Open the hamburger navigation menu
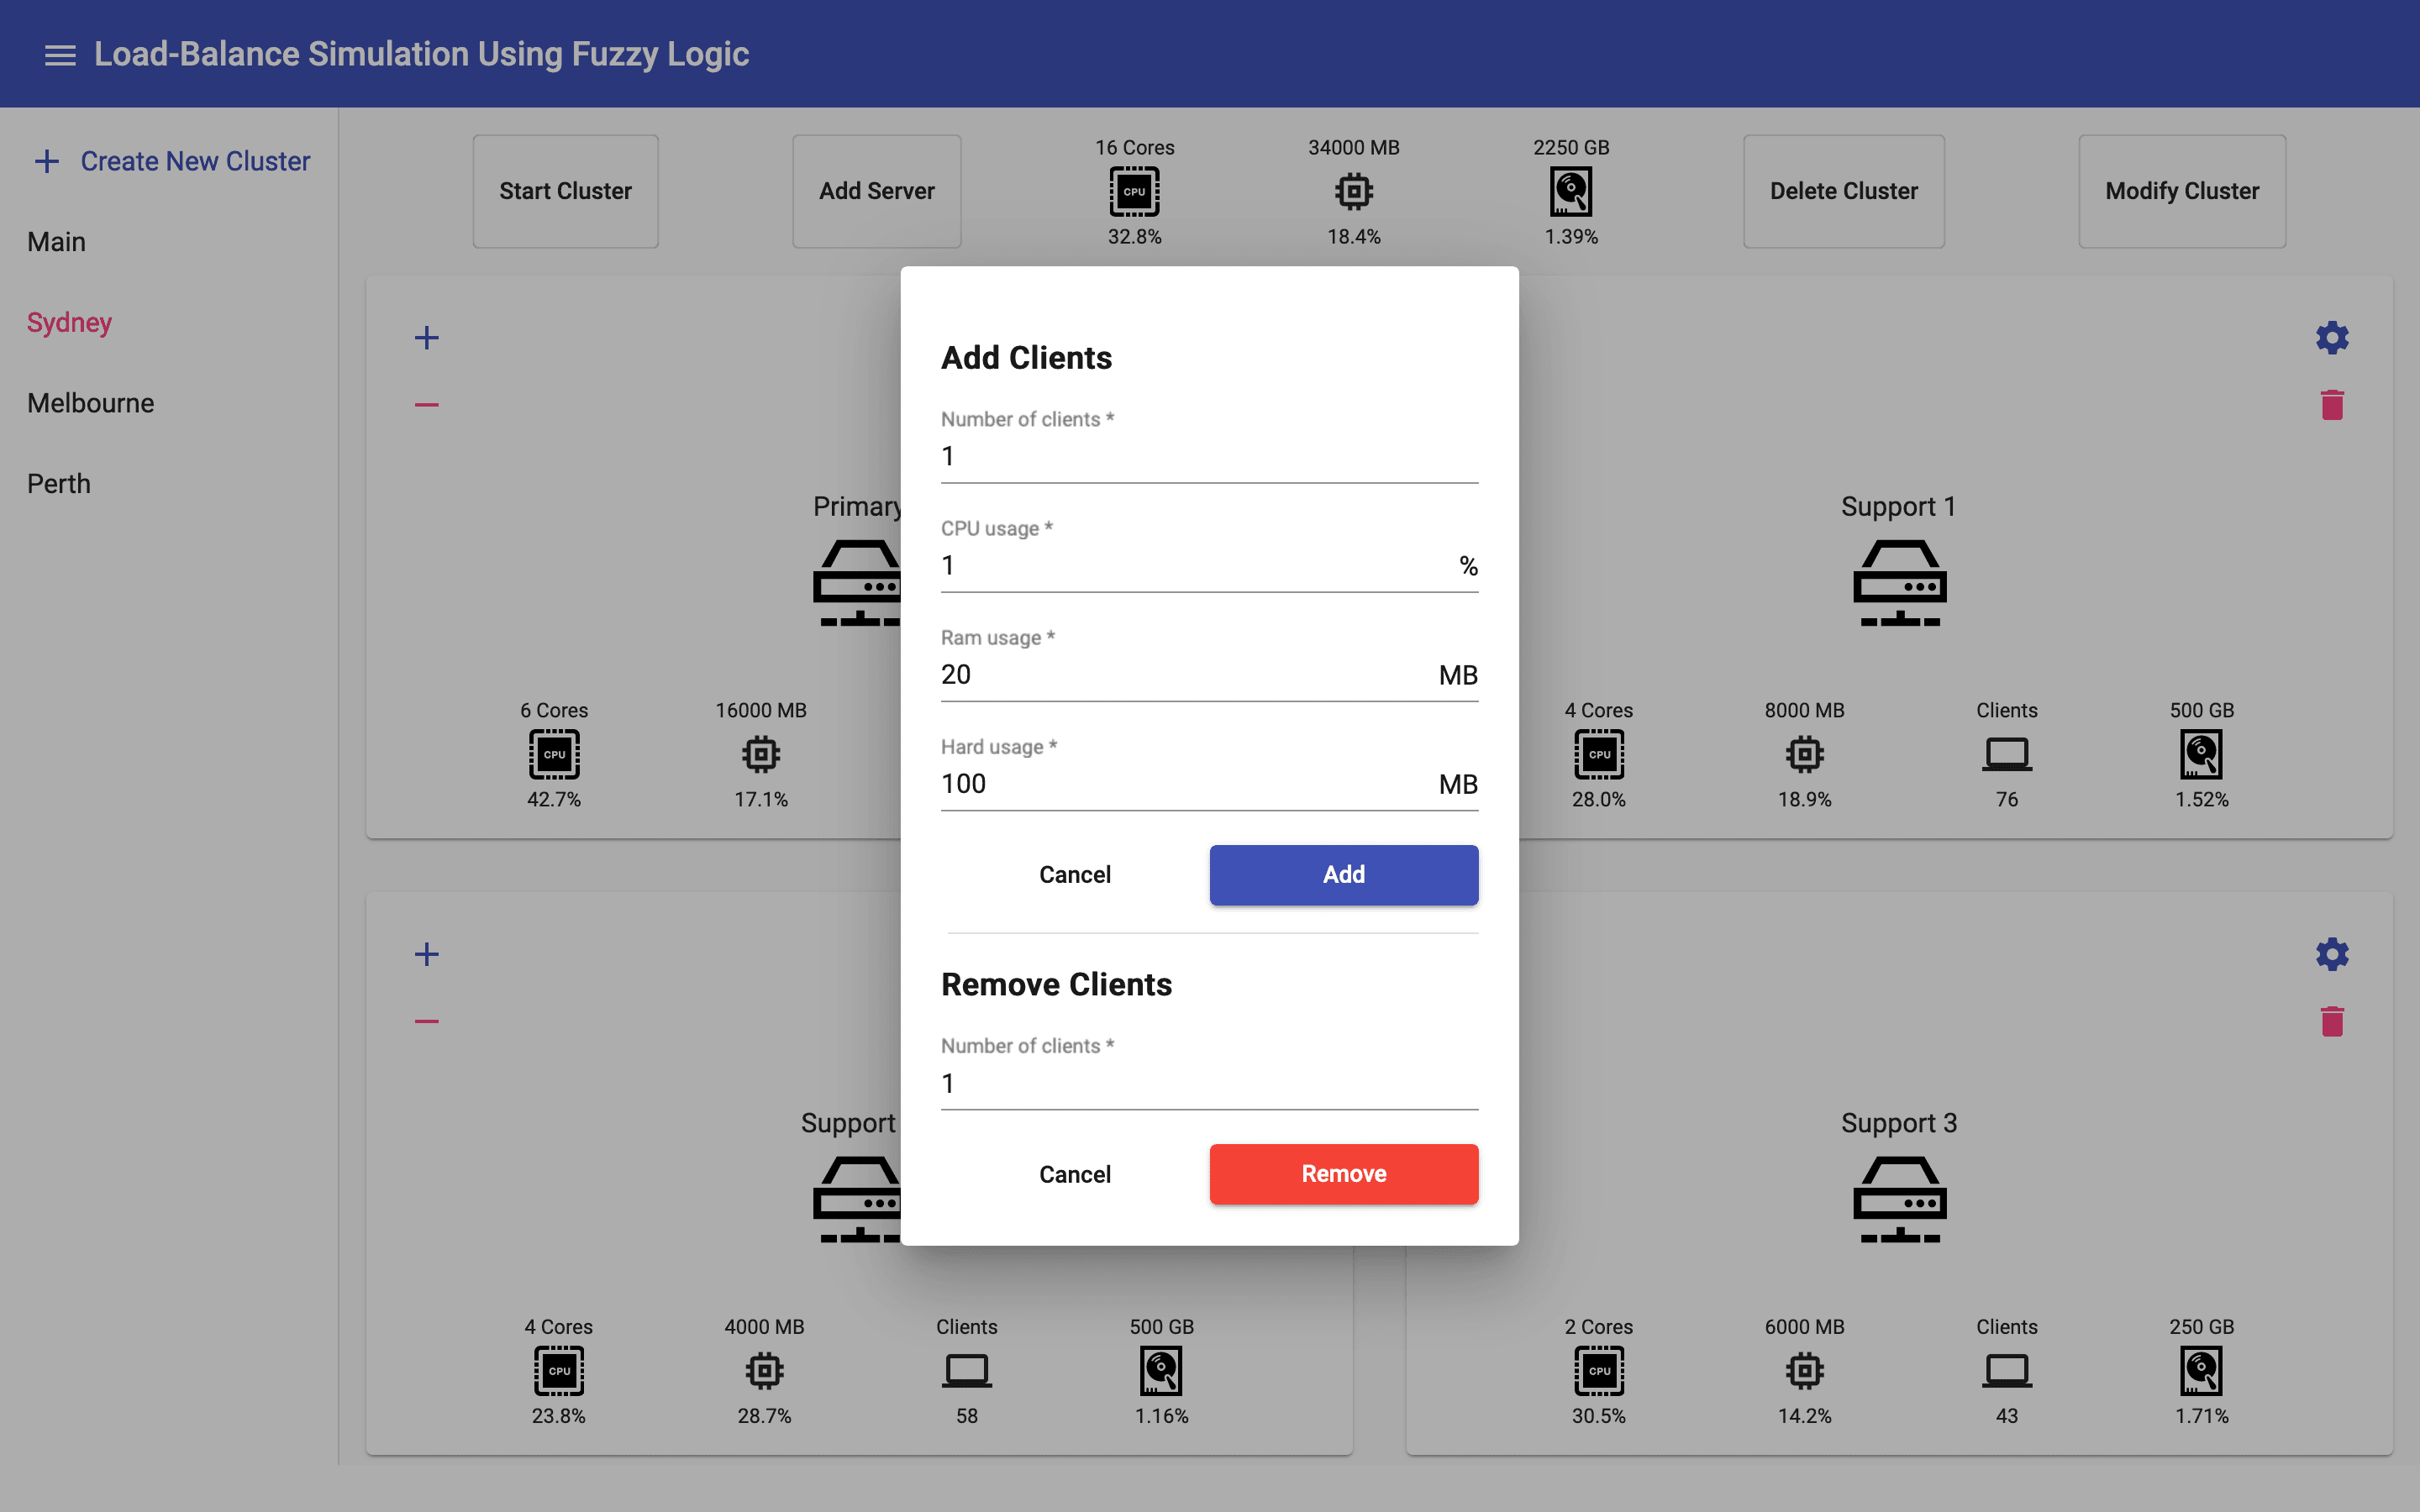 (60, 55)
